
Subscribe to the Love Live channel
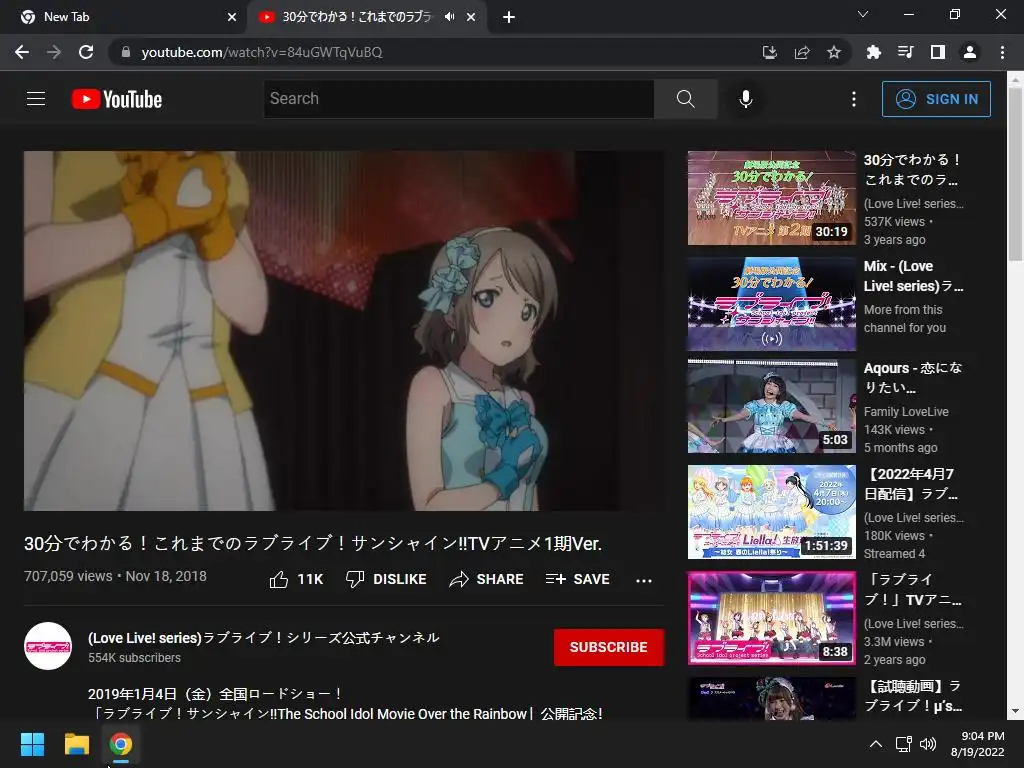point(609,647)
